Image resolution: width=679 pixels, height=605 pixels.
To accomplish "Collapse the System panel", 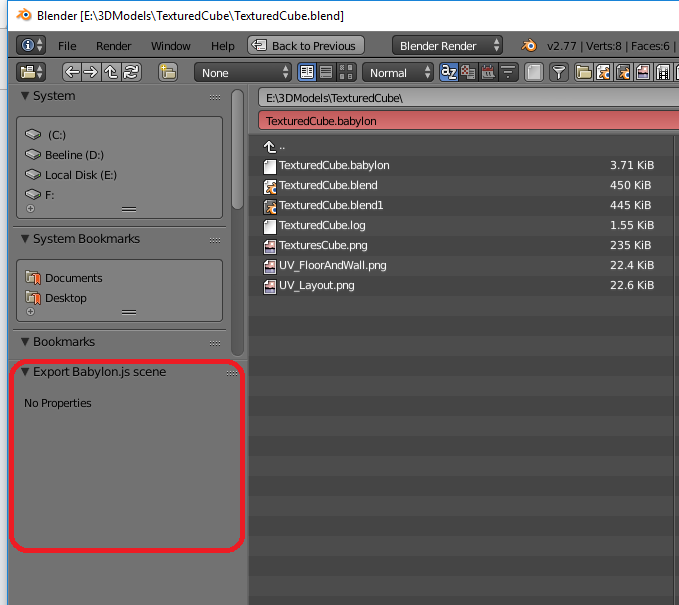I will [x=25, y=96].
